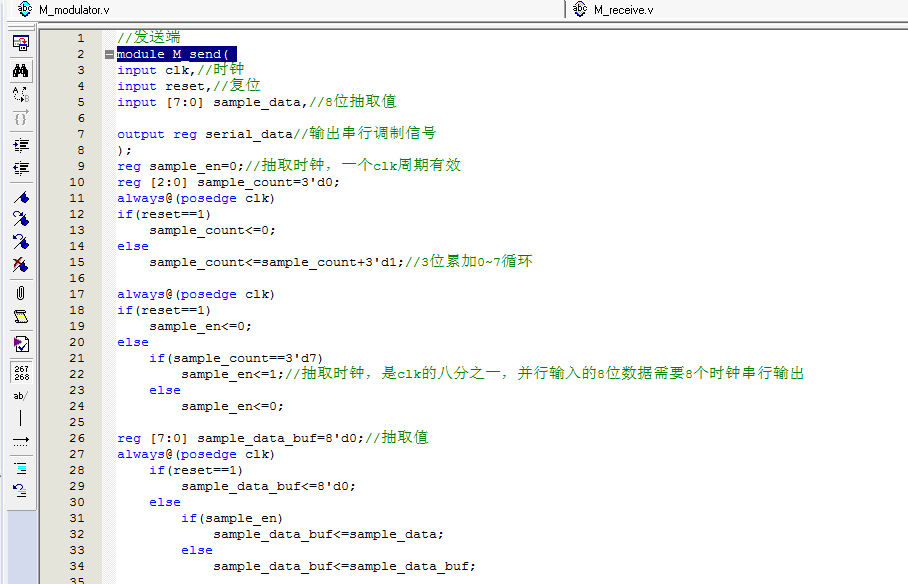The image size is (908, 584).
Task: Toggle a bookmark with the blue flag
Action: click(21, 198)
